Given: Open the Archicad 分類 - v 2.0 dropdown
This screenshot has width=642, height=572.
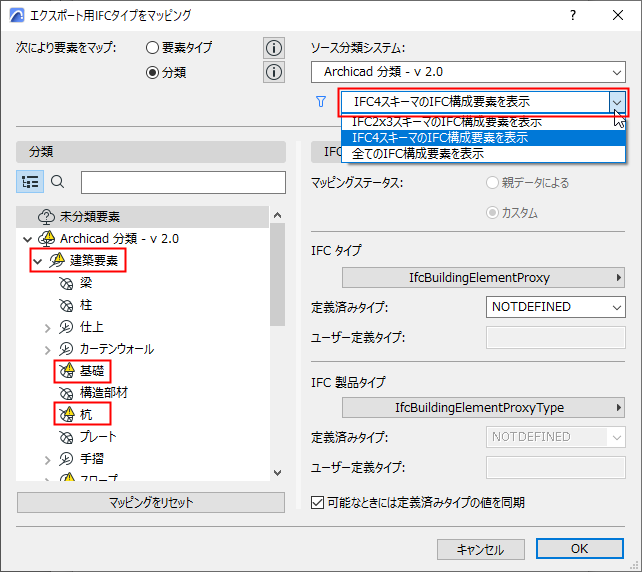Looking at the screenshot, I should 468,72.
